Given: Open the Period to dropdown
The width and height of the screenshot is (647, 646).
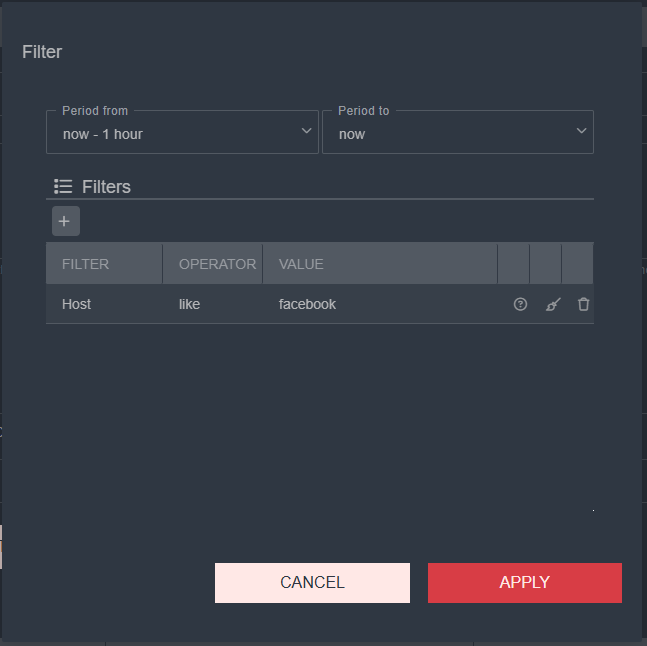Looking at the screenshot, I should [457, 133].
